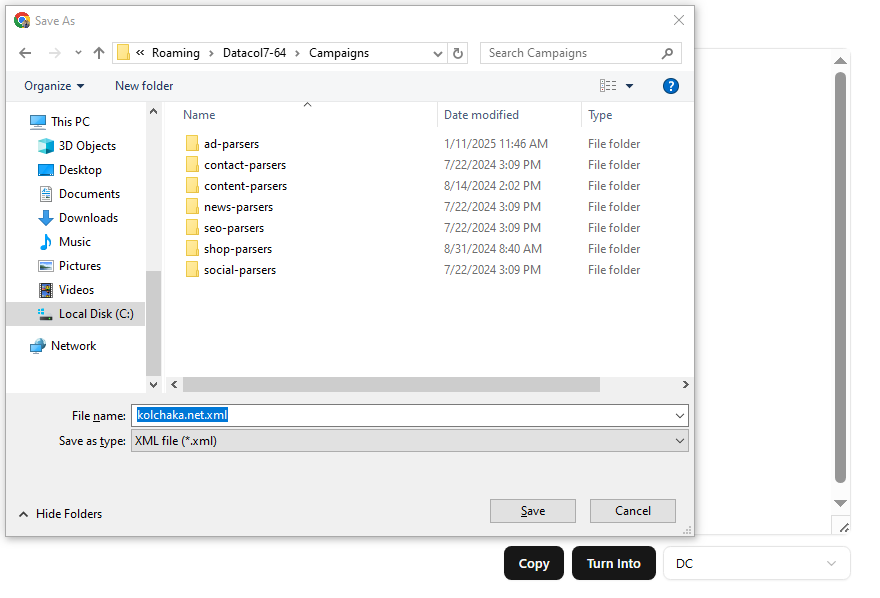This screenshot has height=598, width=880.
Task: Select the content-parsers folder
Action: (245, 186)
